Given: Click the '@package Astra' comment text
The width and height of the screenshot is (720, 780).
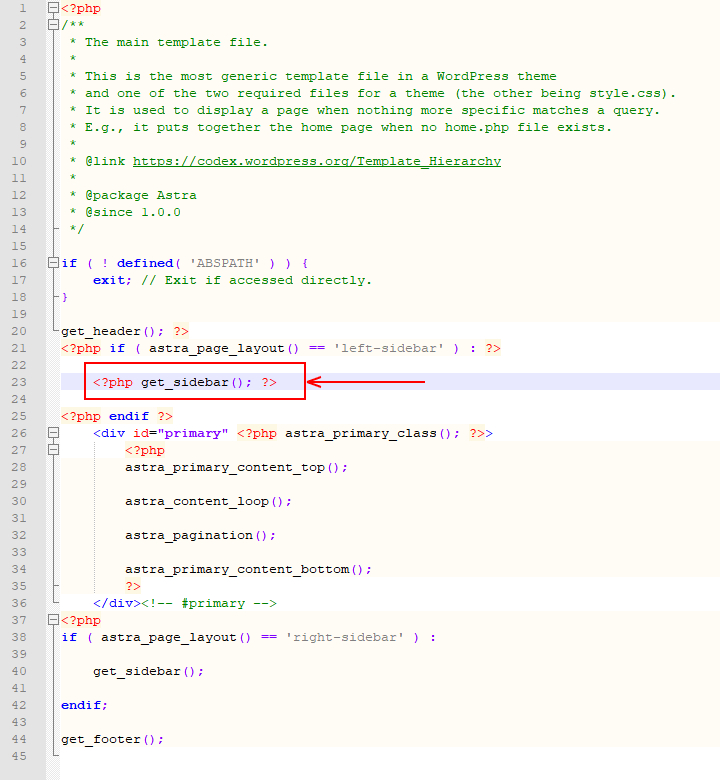Looking at the screenshot, I should click(x=141, y=195).
